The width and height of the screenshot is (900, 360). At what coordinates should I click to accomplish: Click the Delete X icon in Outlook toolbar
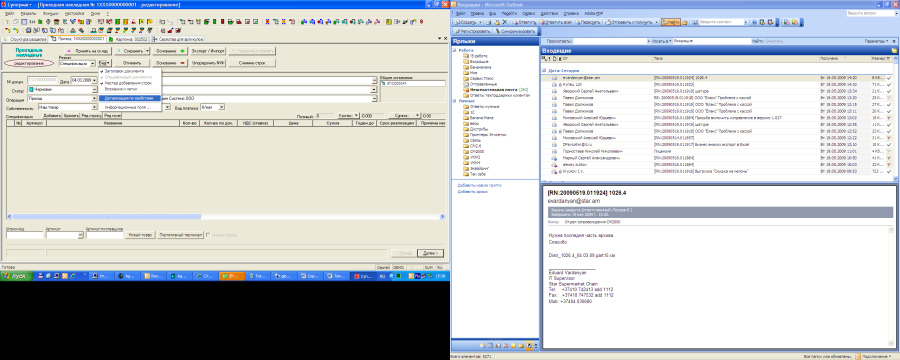[x=505, y=22]
